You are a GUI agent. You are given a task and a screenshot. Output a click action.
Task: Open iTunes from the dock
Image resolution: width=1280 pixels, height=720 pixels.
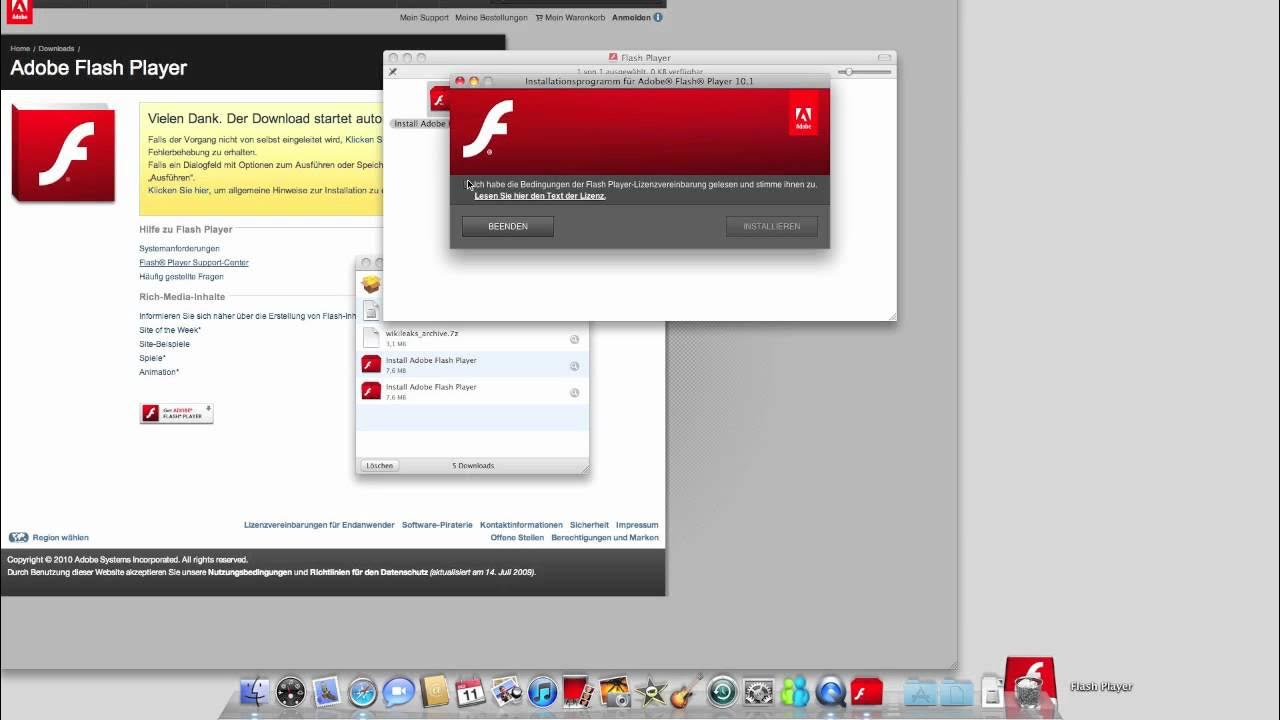coord(542,692)
